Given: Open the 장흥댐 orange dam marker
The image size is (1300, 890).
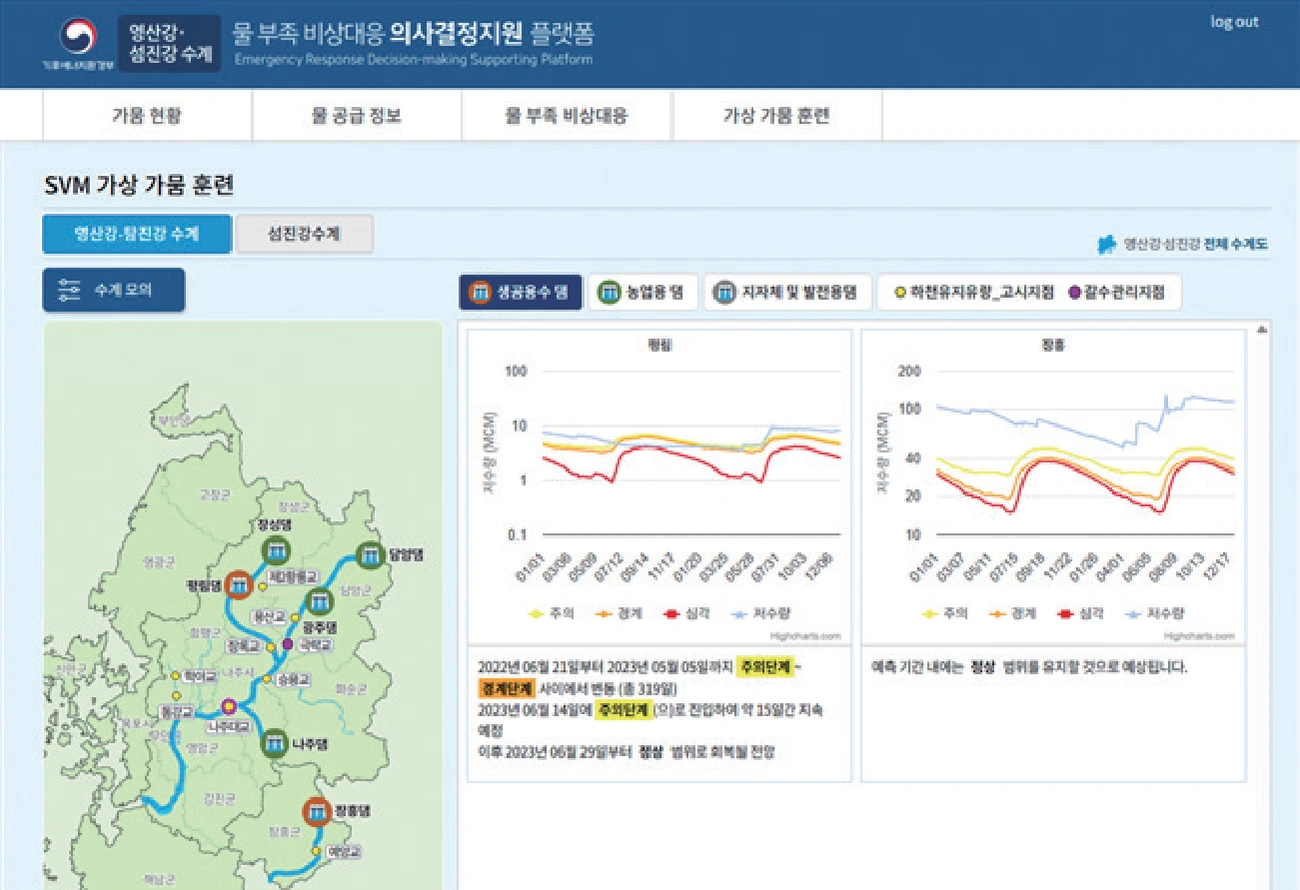Looking at the screenshot, I should coord(317,810).
